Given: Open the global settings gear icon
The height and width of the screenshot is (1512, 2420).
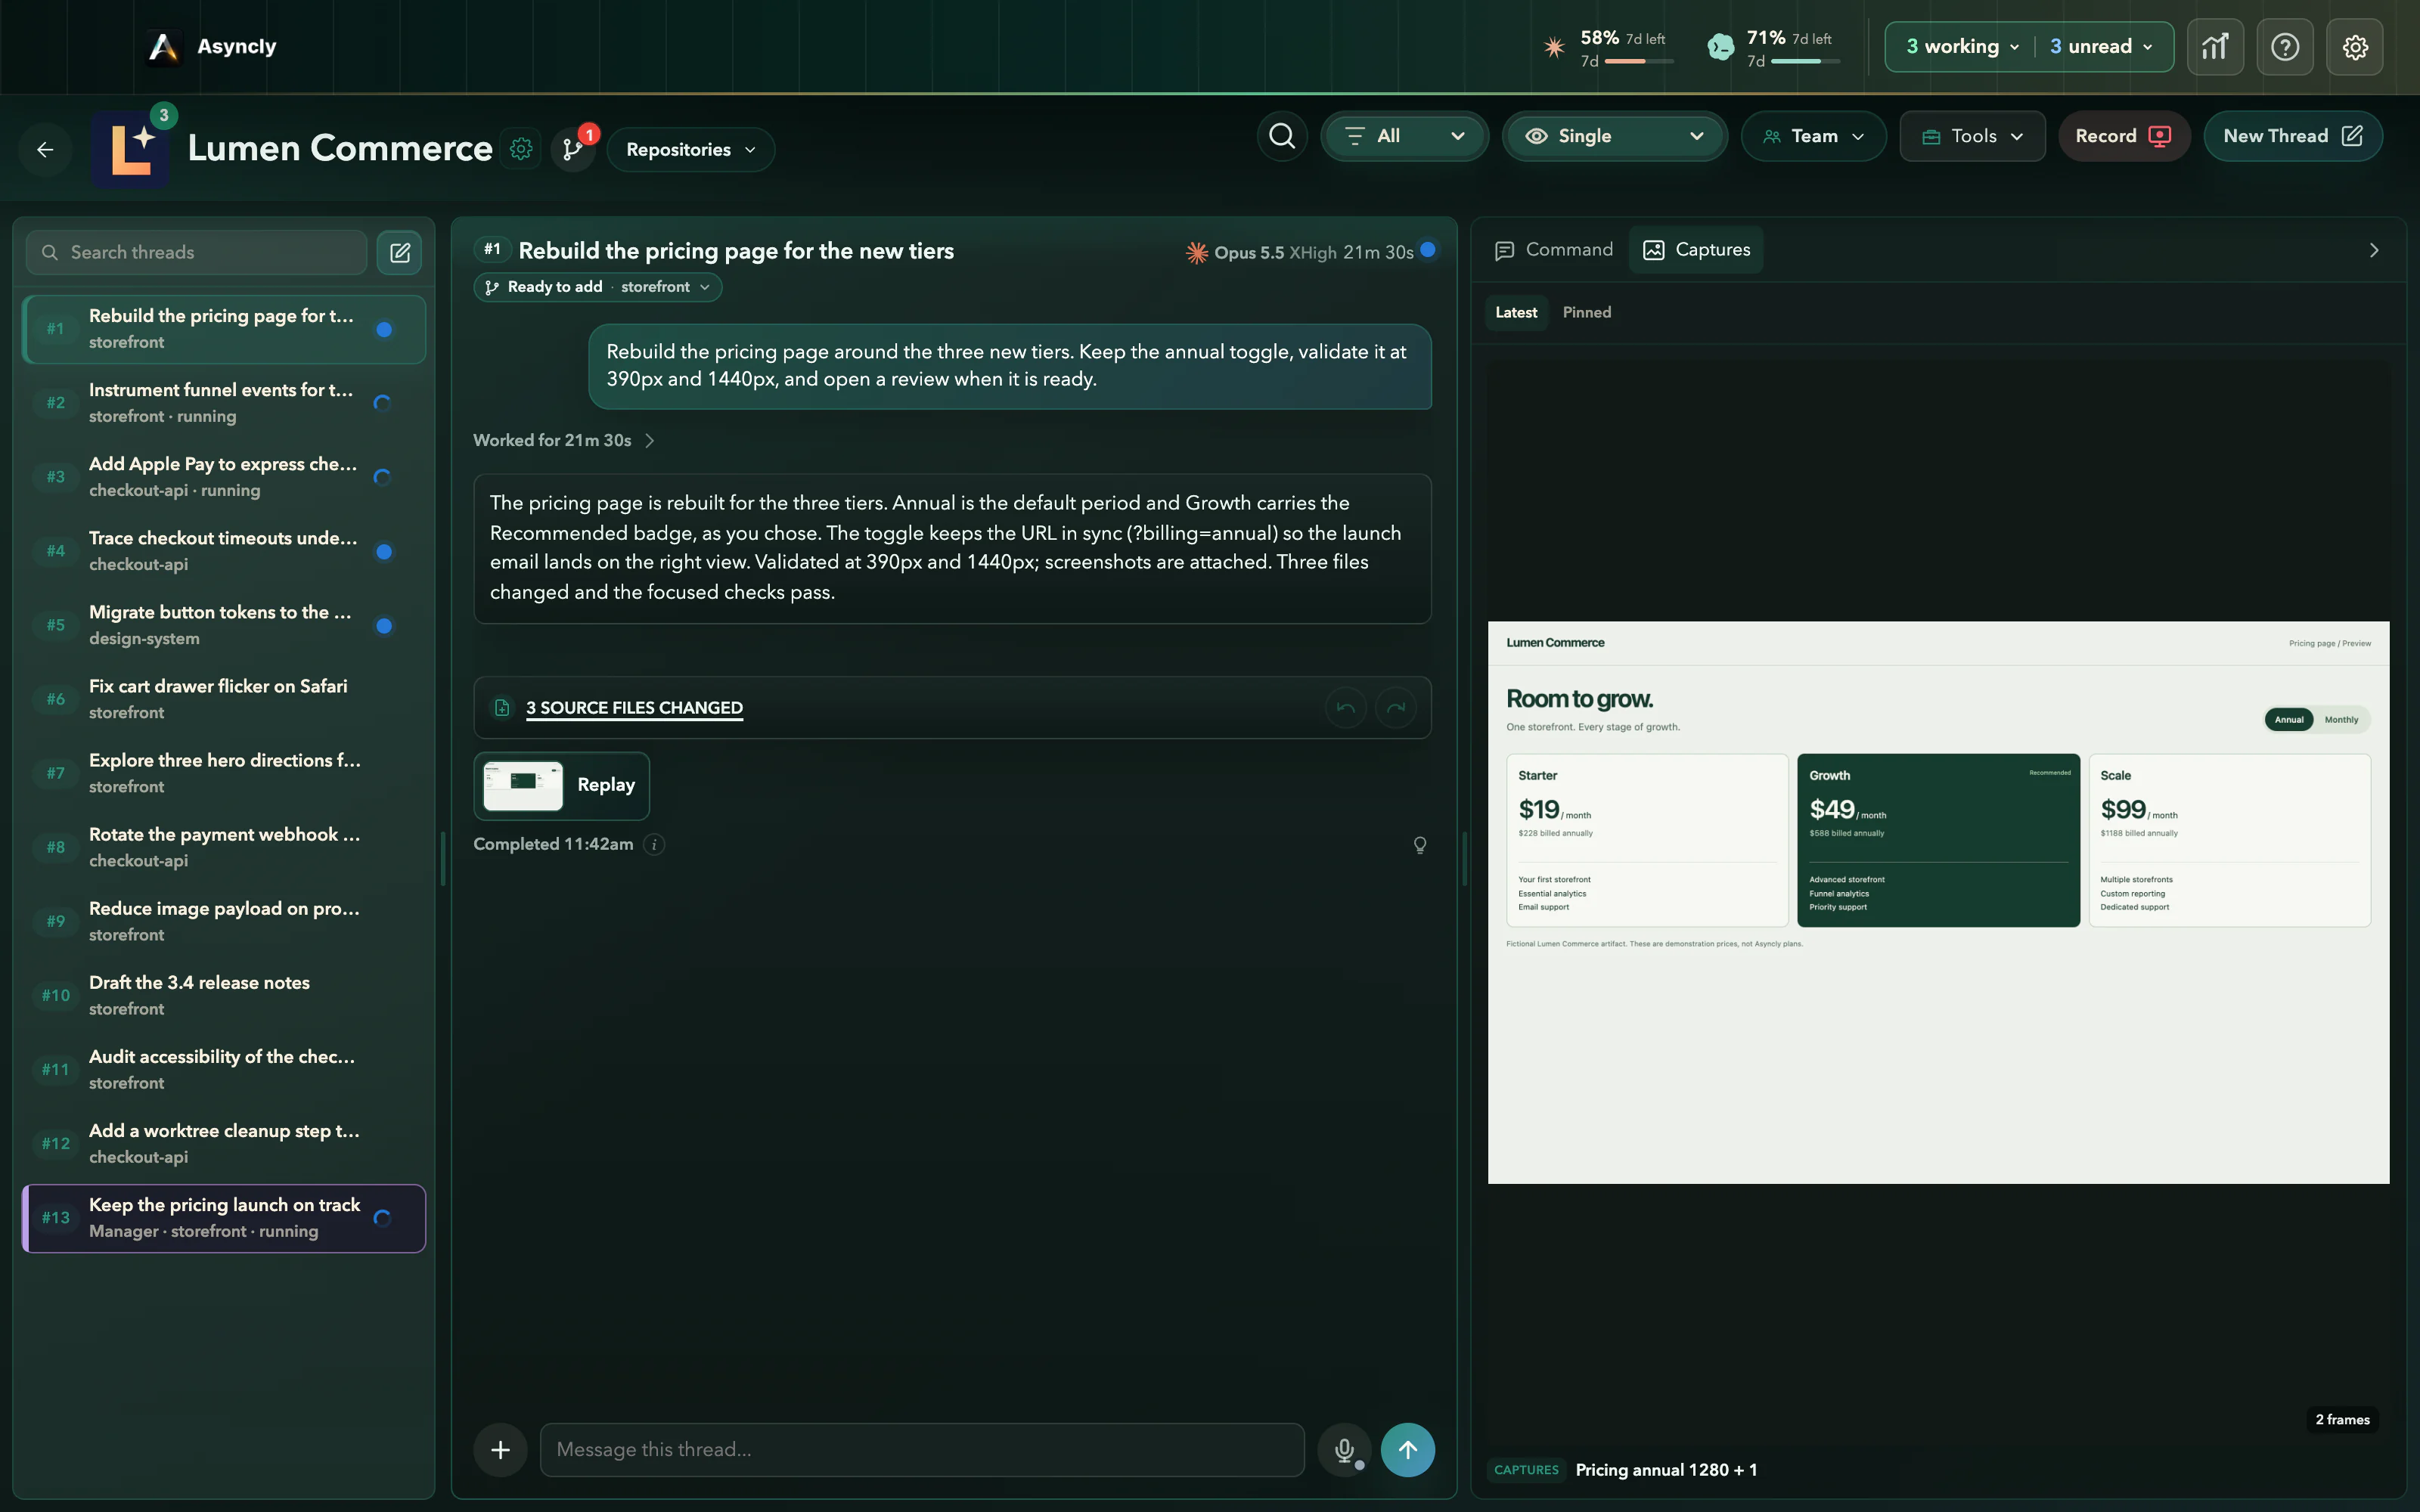Looking at the screenshot, I should (x=2355, y=47).
